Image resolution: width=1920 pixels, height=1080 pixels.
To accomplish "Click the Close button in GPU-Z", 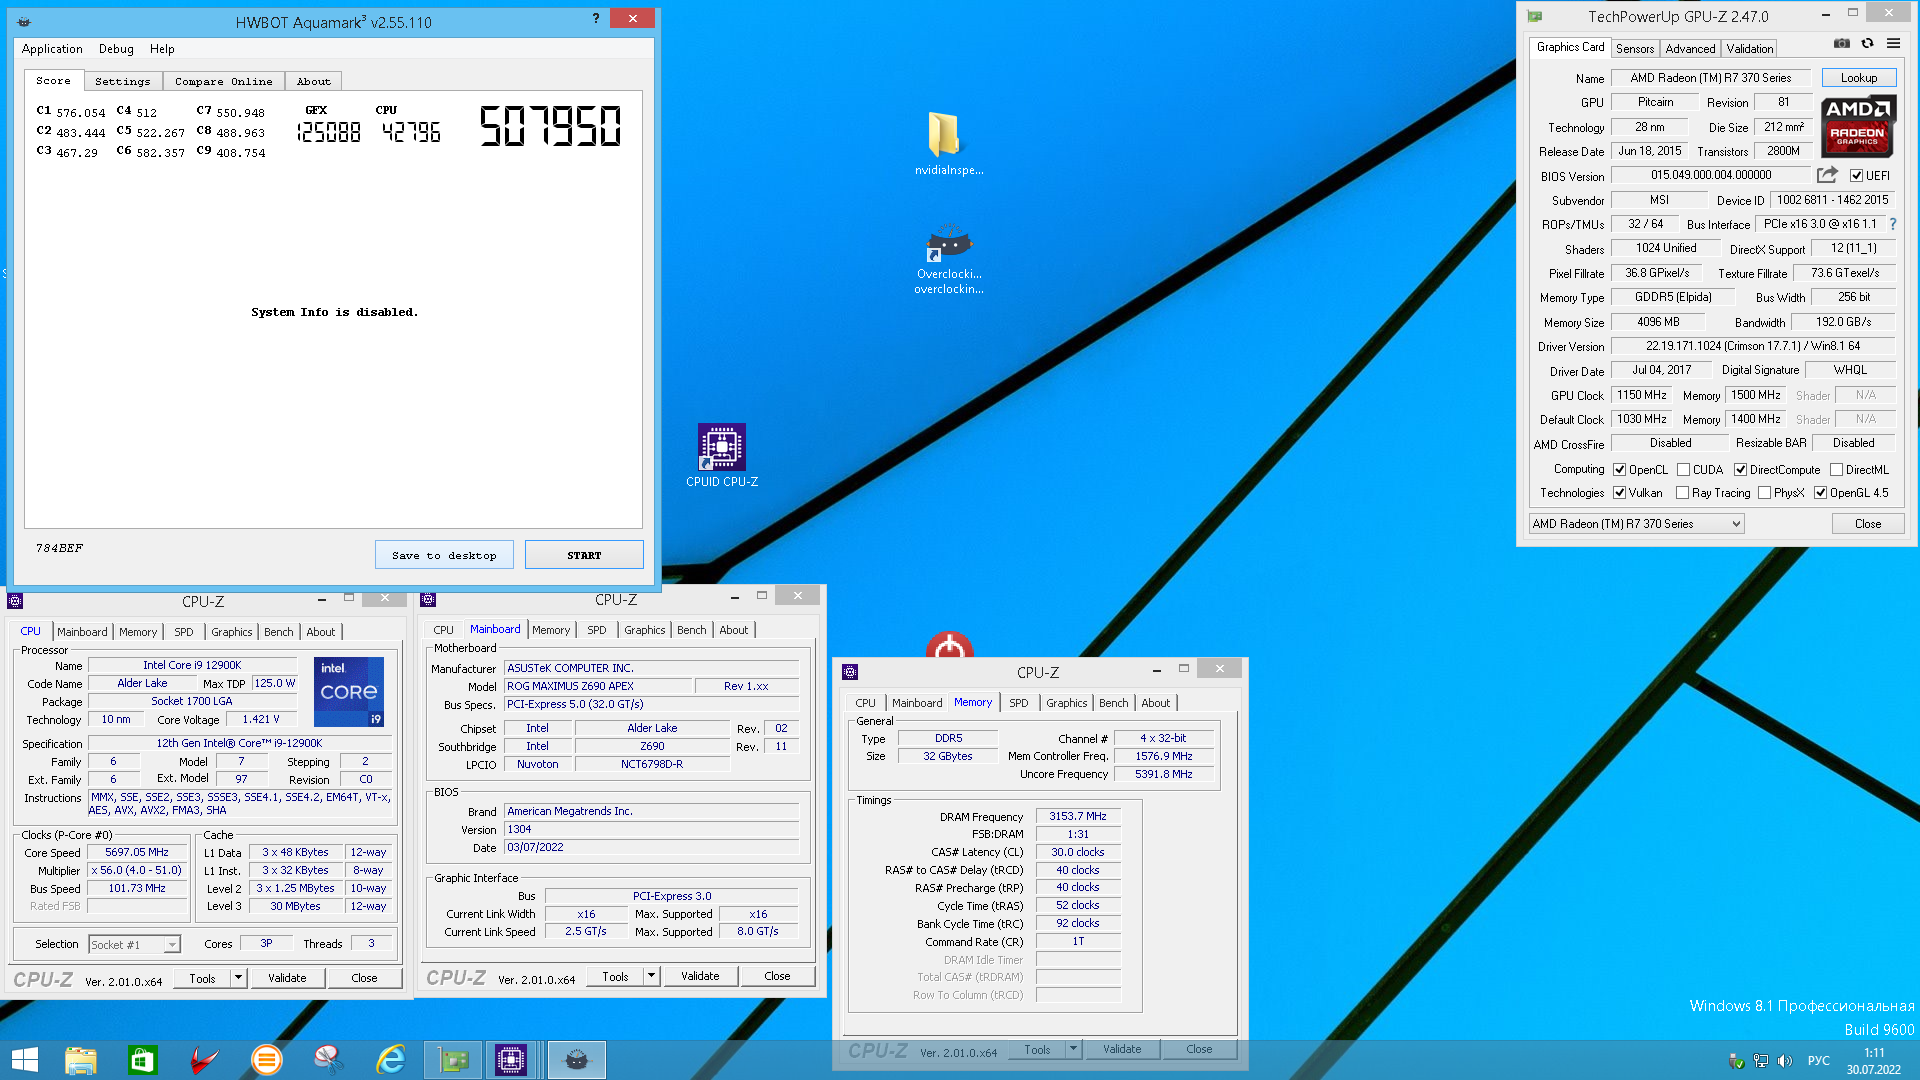I will (x=1868, y=524).
